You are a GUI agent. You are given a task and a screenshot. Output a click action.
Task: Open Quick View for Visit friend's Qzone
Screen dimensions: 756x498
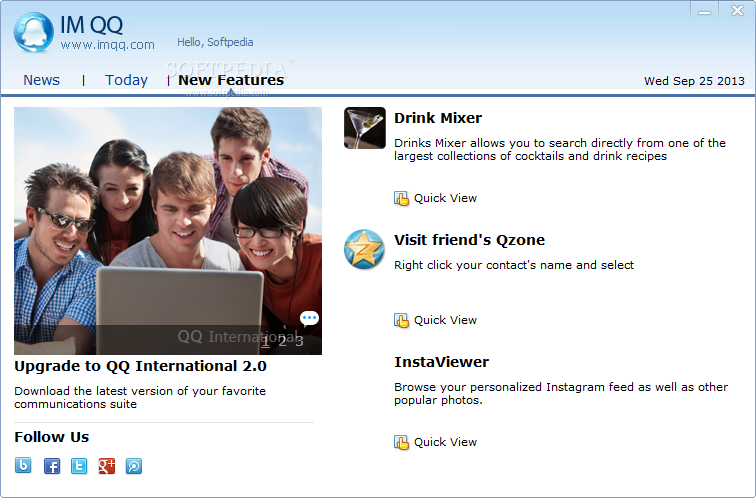click(445, 320)
